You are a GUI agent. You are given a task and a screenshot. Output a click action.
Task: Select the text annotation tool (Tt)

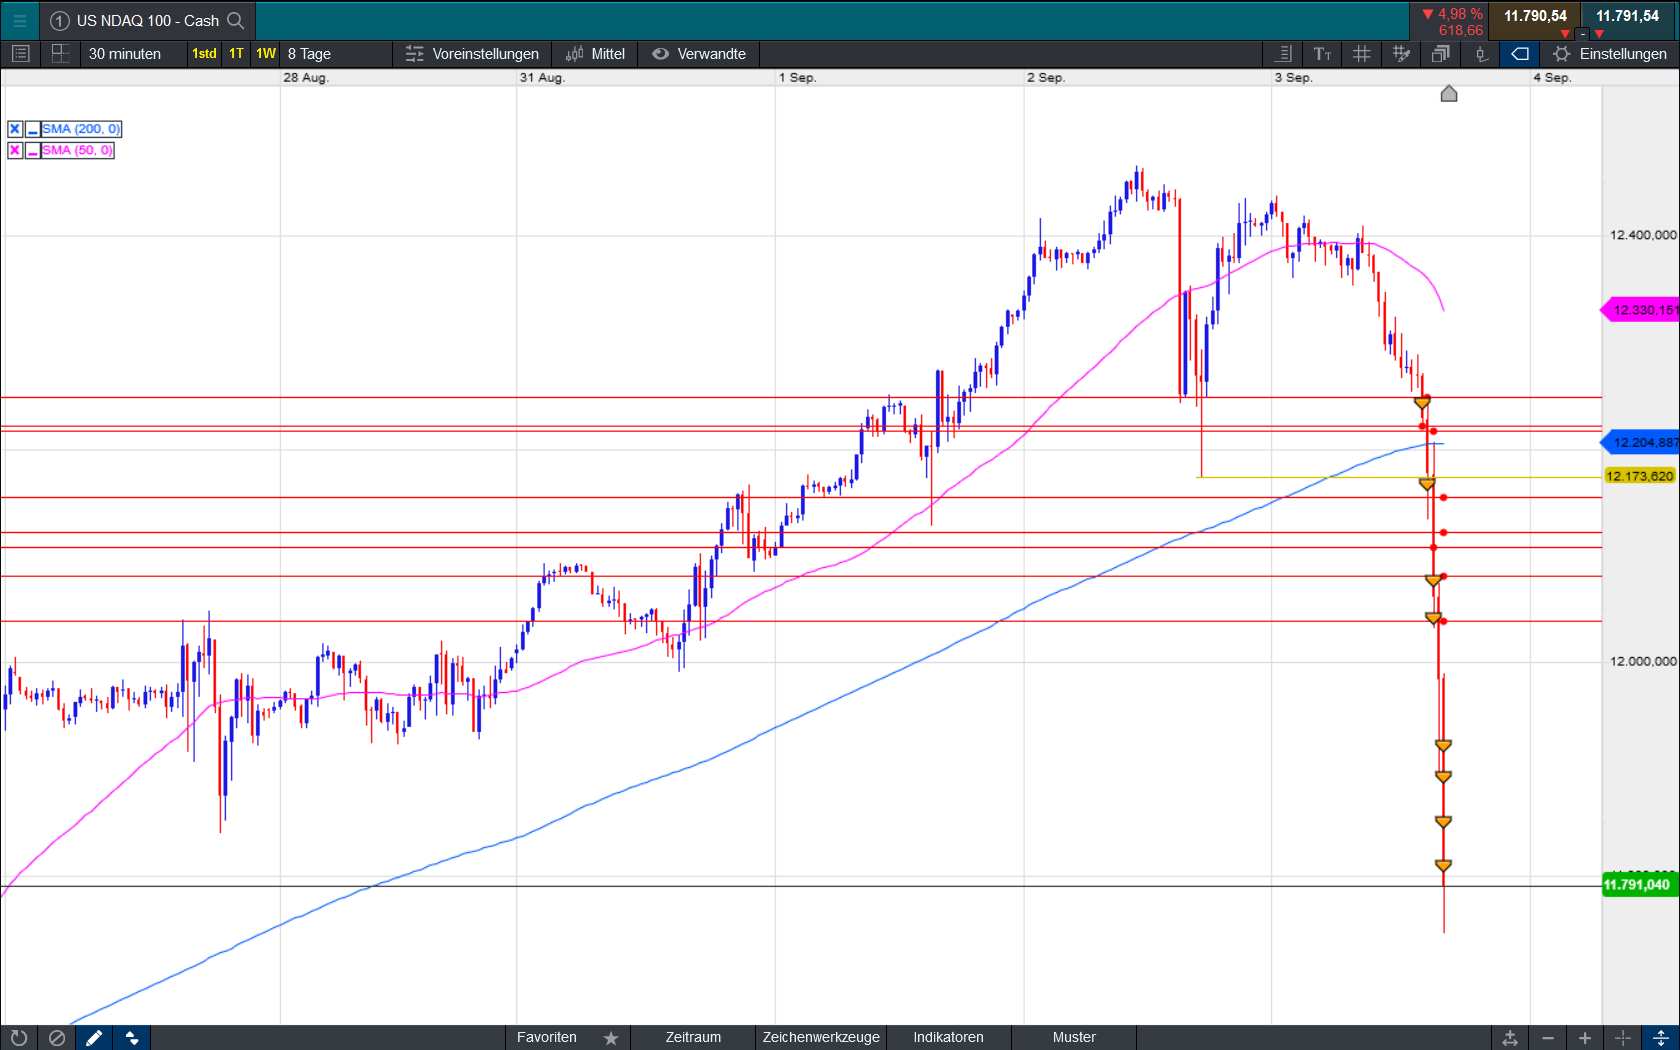1322,54
